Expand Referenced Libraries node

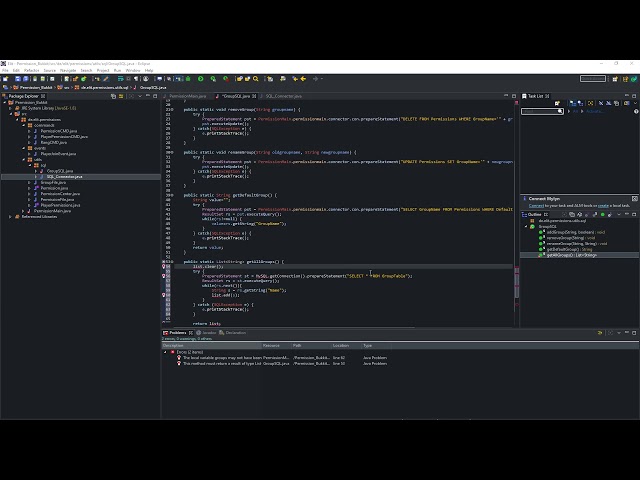click(11, 217)
